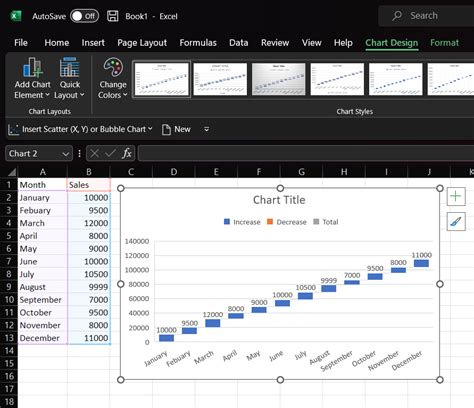Click the Excel app logo icon
Image resolution: width=474 pixels, height=408 pixels.
15,16
